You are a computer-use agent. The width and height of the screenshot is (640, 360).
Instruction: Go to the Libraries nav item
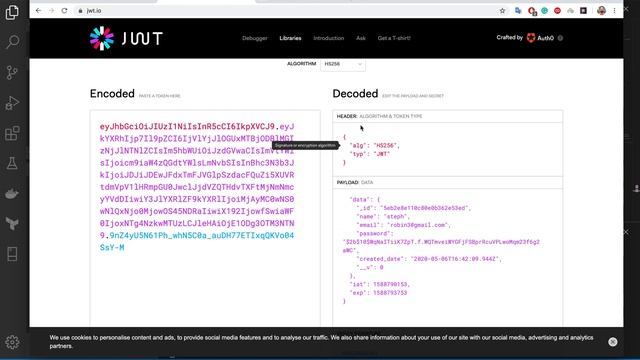pos(290,38)
